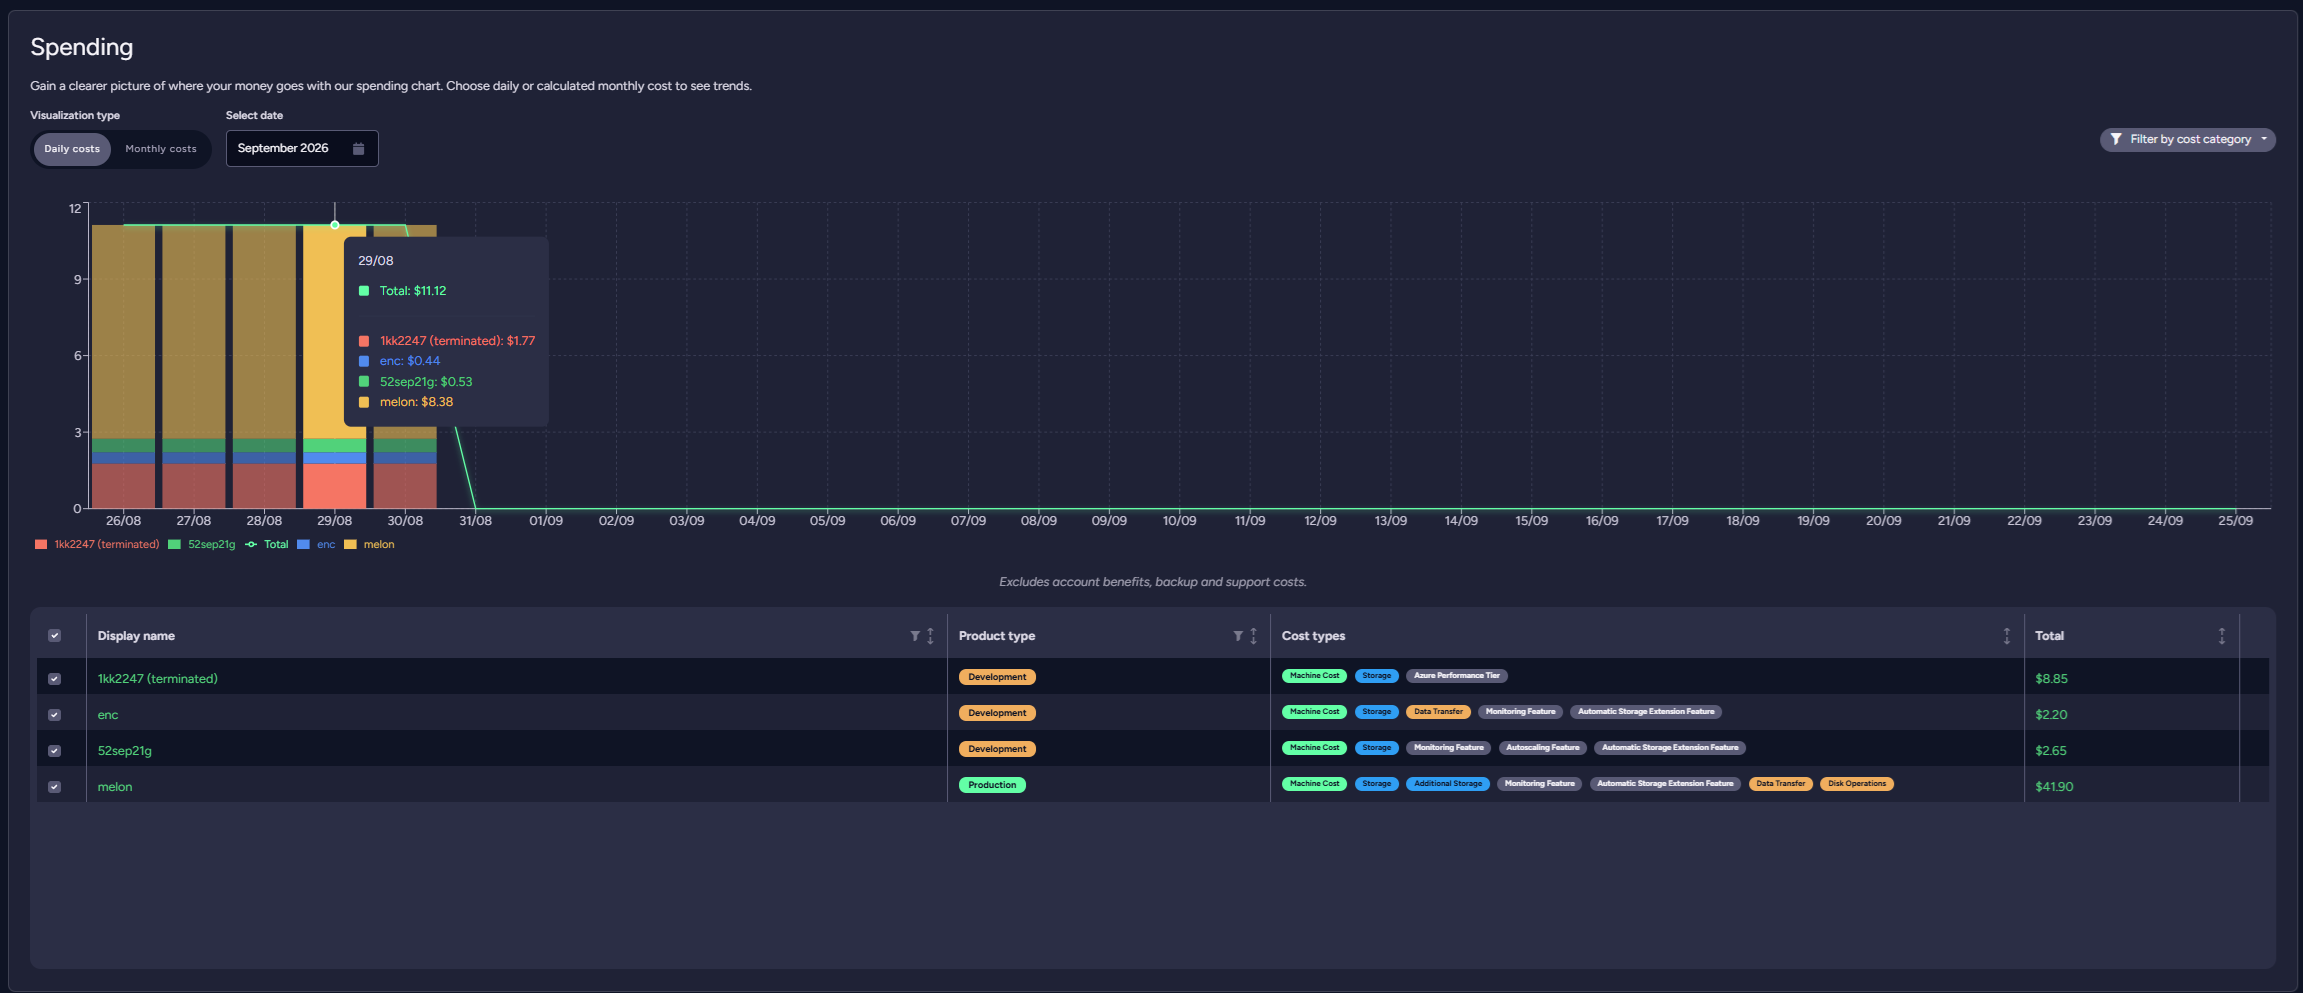
Task: Toggle enc blue legend swatch
Action: pyautogui.click(x=303, y=545)
